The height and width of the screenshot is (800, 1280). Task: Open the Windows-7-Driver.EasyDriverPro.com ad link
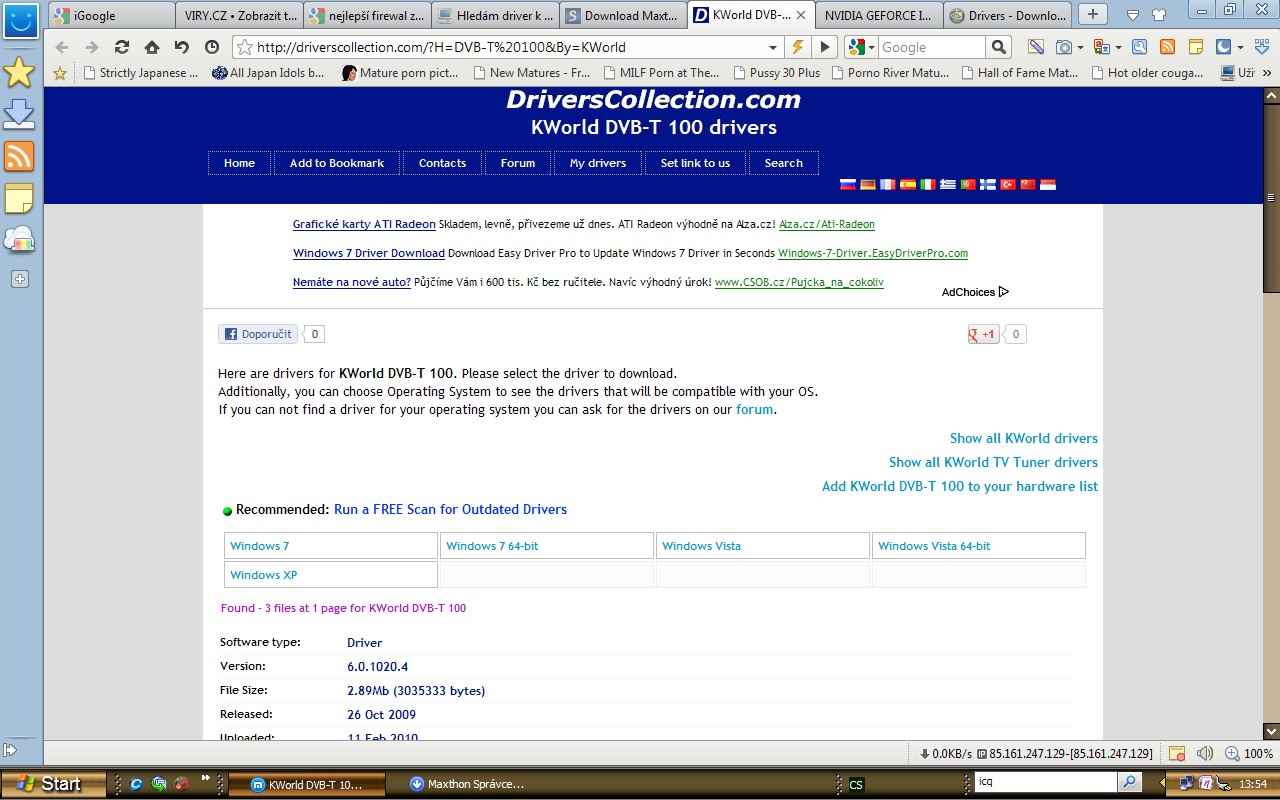(873, 253)
